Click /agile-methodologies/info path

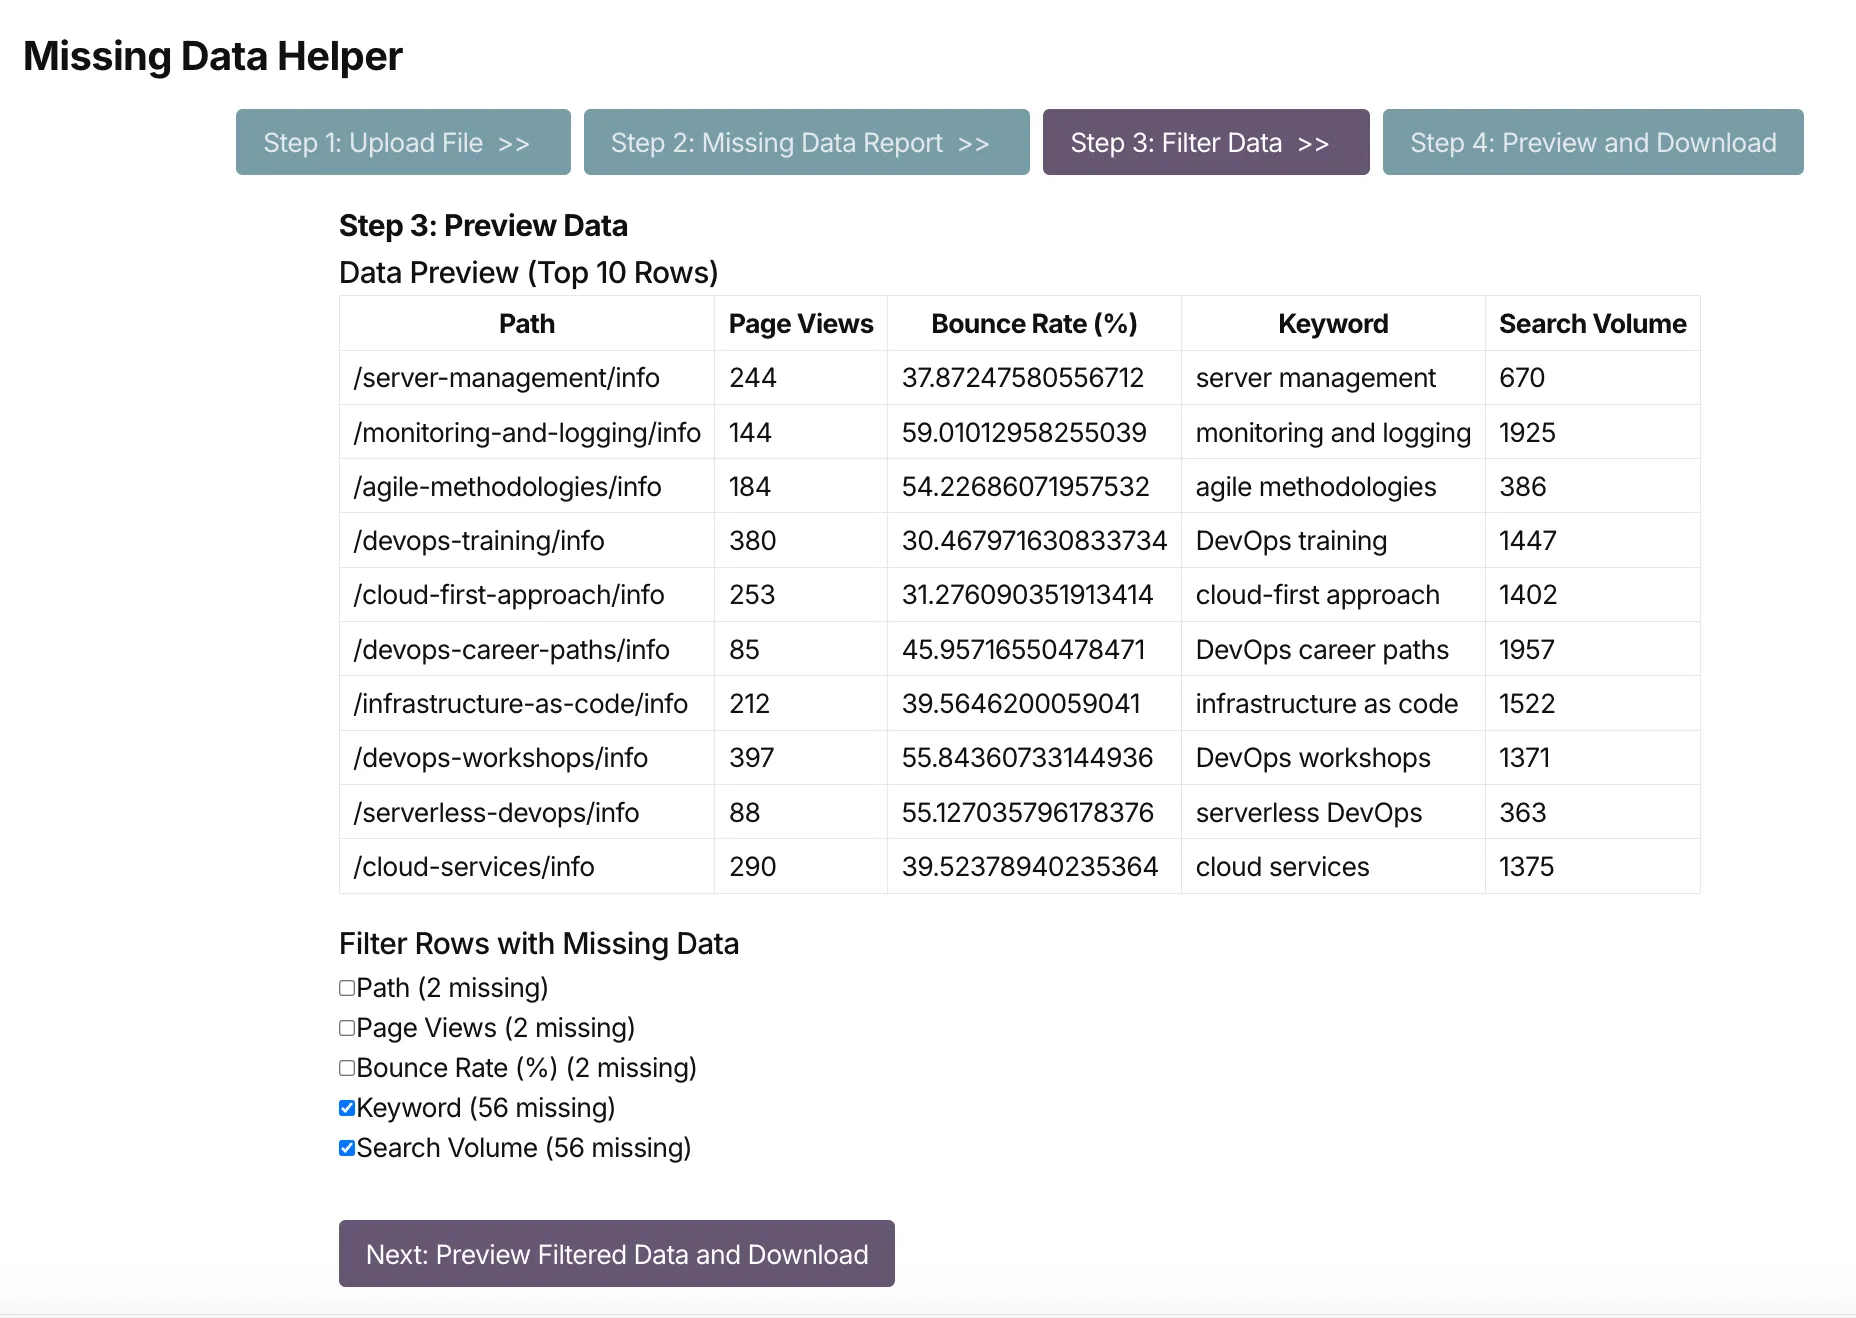tap(527, 486)
